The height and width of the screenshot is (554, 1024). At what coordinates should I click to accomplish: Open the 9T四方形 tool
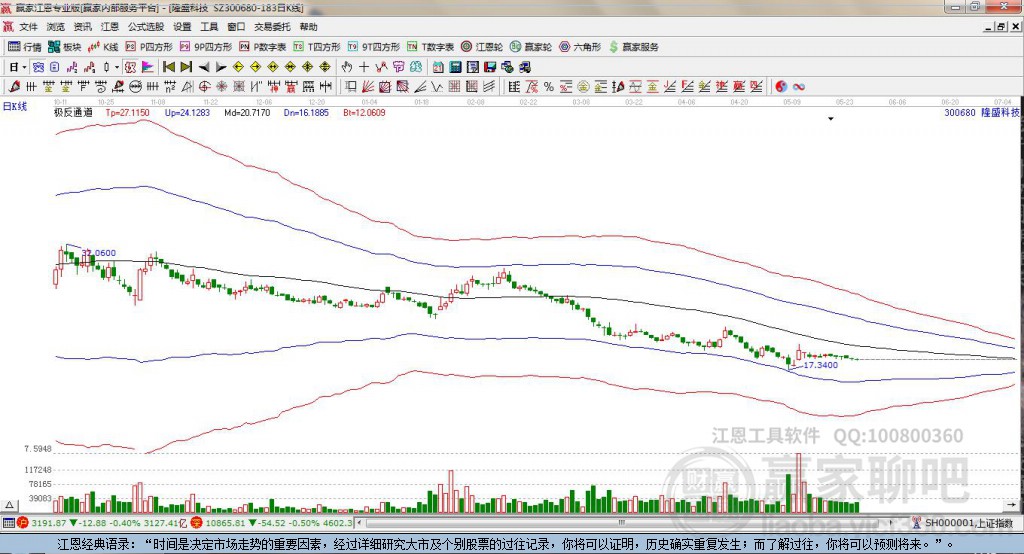[374, 47]
